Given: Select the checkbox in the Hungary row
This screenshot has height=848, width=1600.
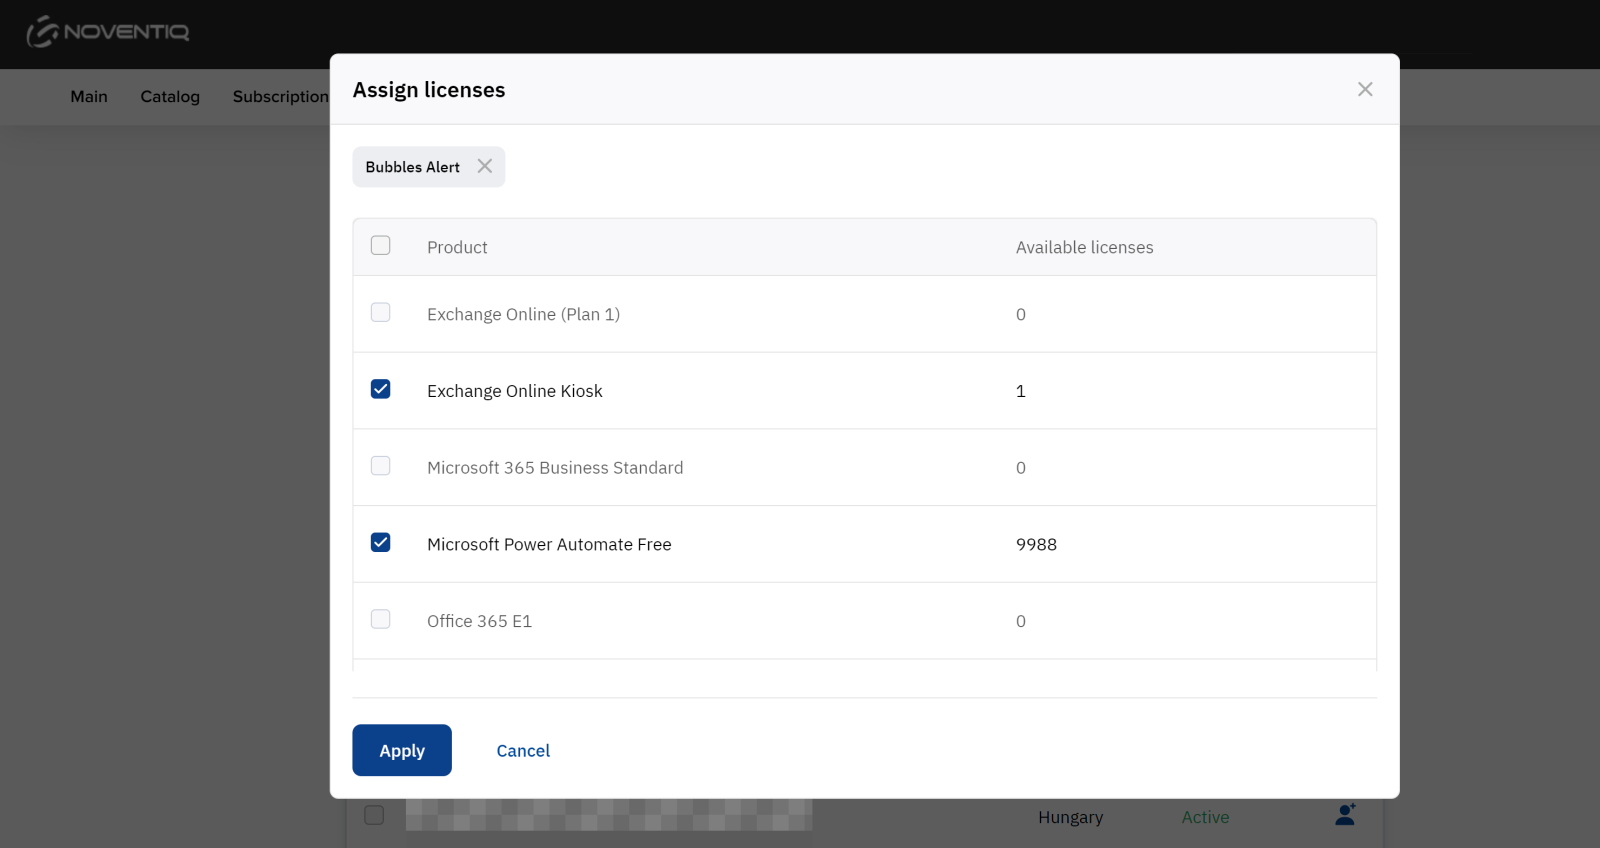Looking at the screenshot, I should [374, 815].
